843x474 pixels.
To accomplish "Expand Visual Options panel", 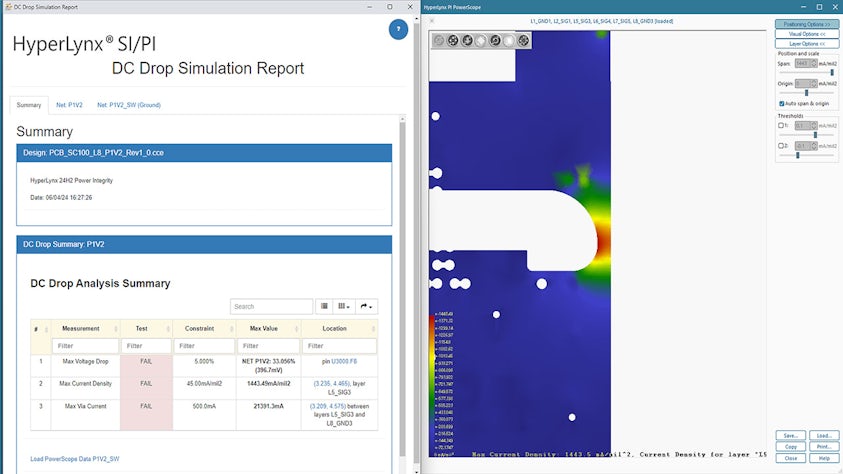I will 806,34.
